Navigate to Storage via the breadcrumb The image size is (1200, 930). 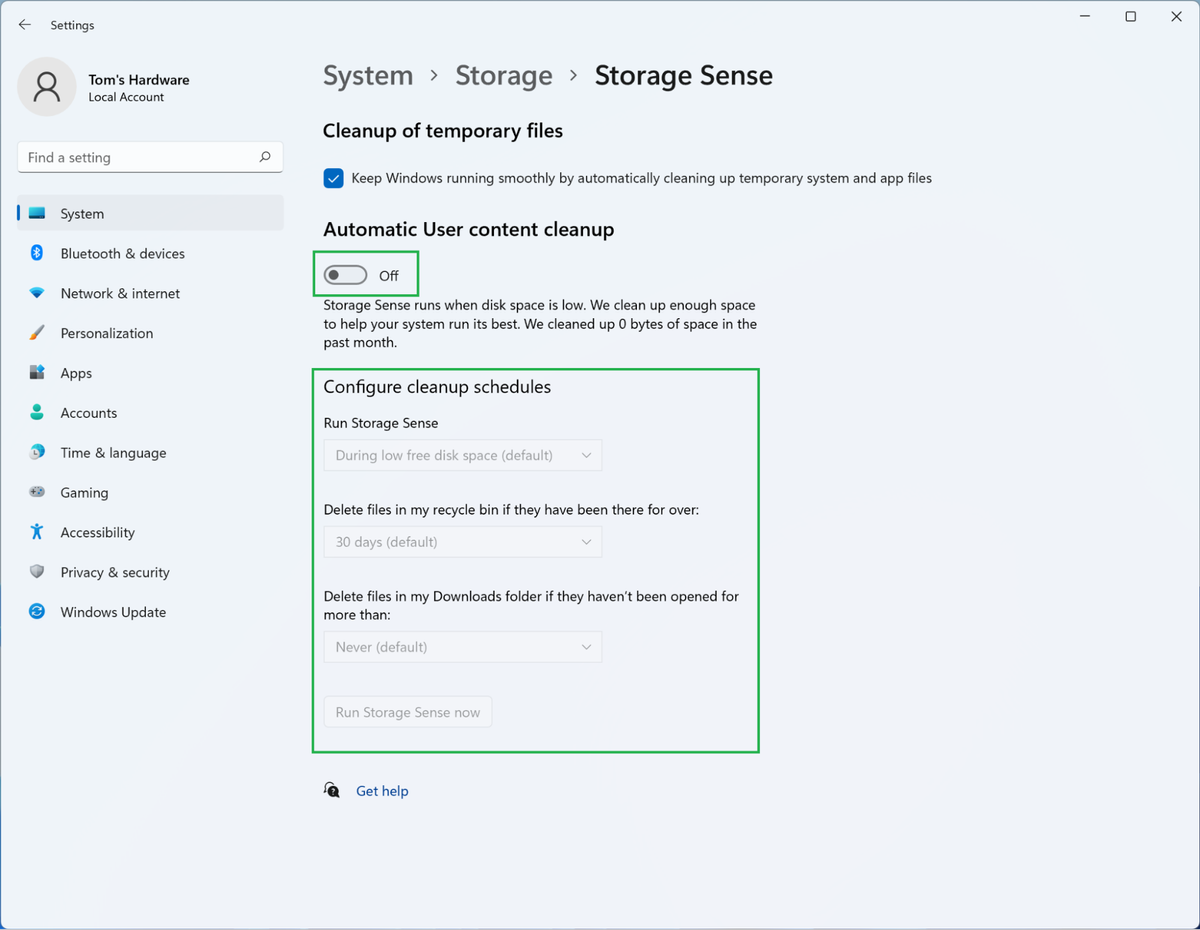coord(504,75)
